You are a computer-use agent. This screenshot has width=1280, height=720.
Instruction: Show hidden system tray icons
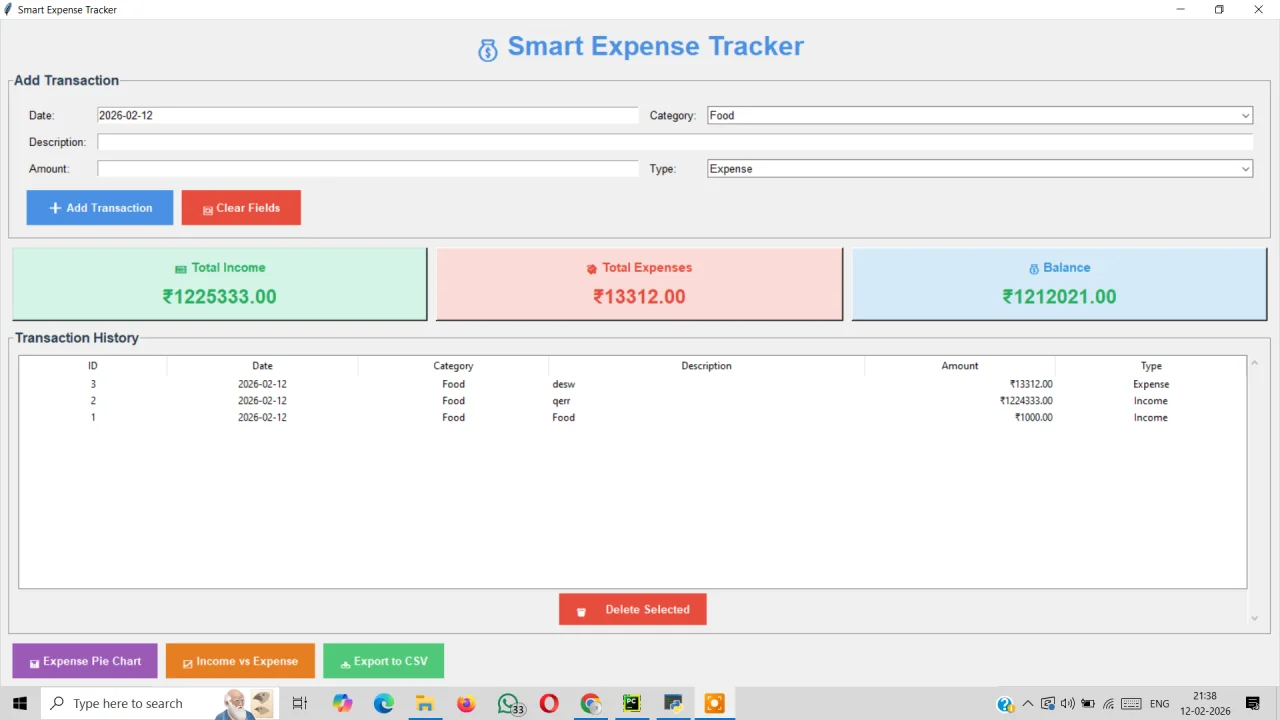tap(1027, 704)
